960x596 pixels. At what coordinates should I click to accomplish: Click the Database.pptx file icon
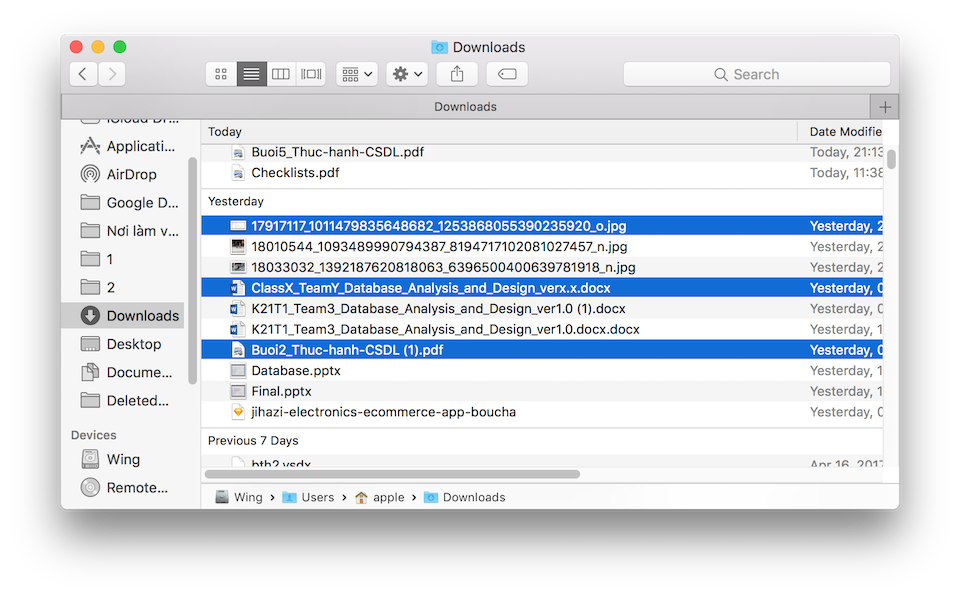pyautogui.click(x=238, y=371)
